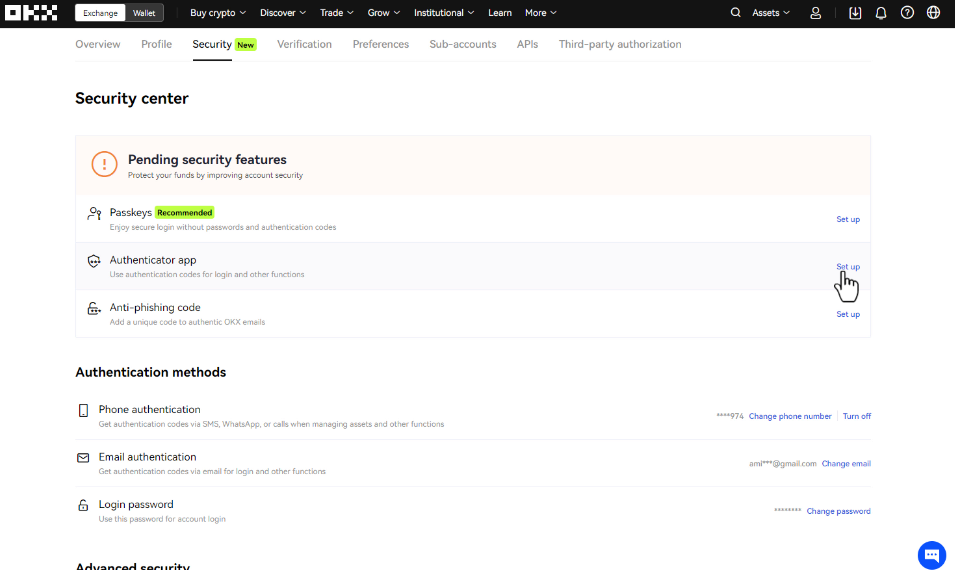Viewport: 955px width, 570px height.
Task: Expand the Discover menu
Action: pyautogui.click(x=283, y=13)
